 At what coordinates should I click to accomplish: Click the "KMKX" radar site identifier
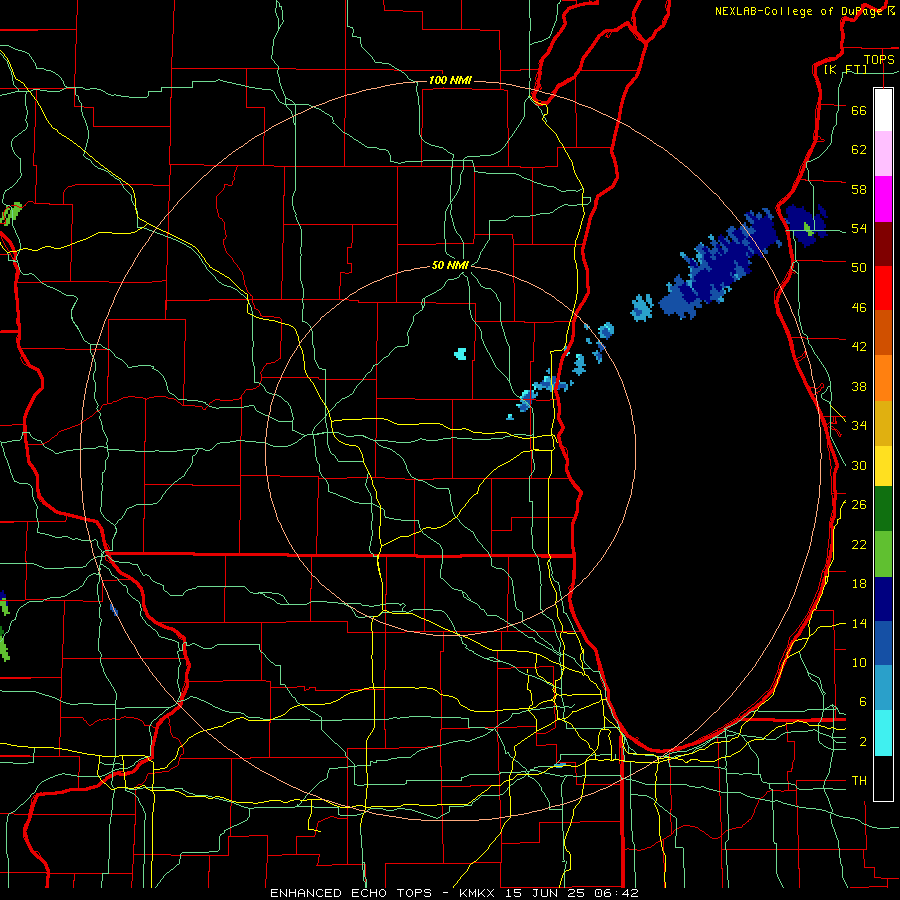pyautogui.click(x=478, y=893)
